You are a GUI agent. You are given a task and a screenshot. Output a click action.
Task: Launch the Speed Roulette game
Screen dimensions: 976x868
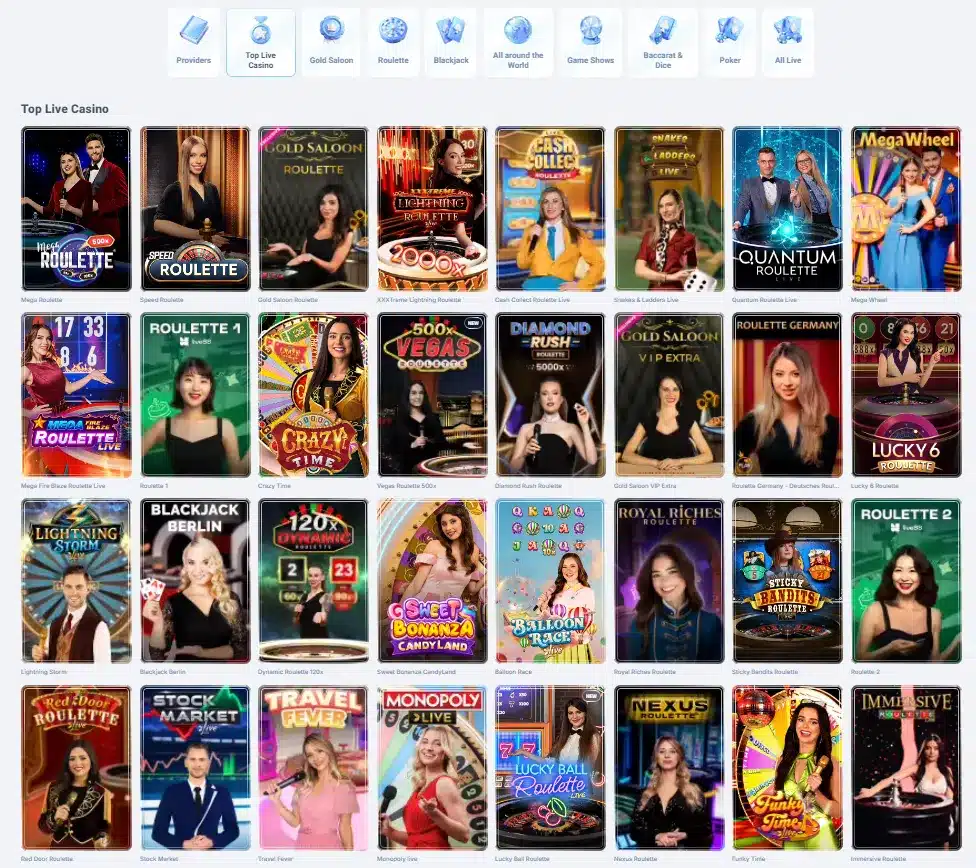click(x=195, y=209)
